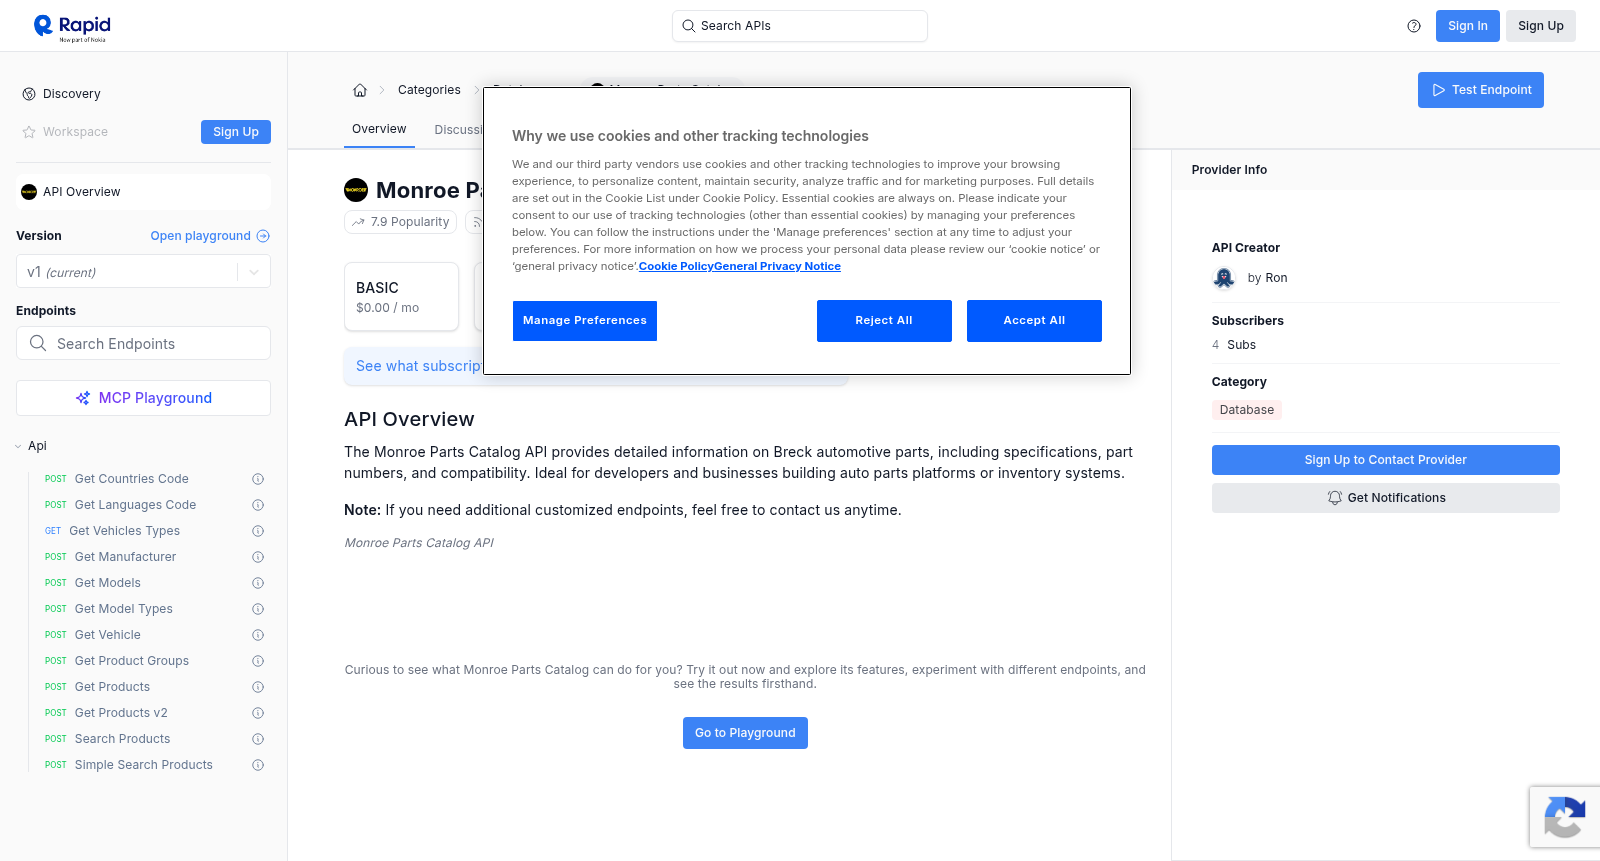Click the Workspace star icon
1600x861 pixels.
29,132
